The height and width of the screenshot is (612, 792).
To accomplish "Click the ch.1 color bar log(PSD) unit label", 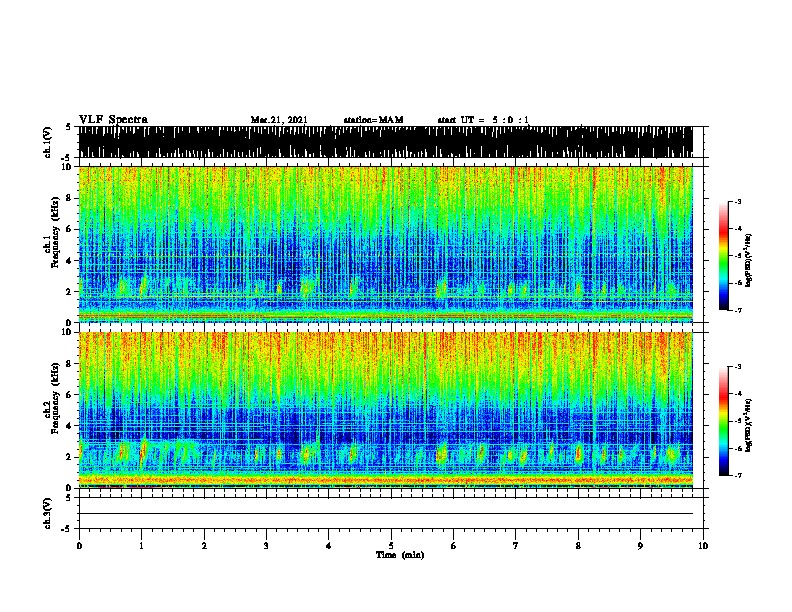I will click(749, 260).
